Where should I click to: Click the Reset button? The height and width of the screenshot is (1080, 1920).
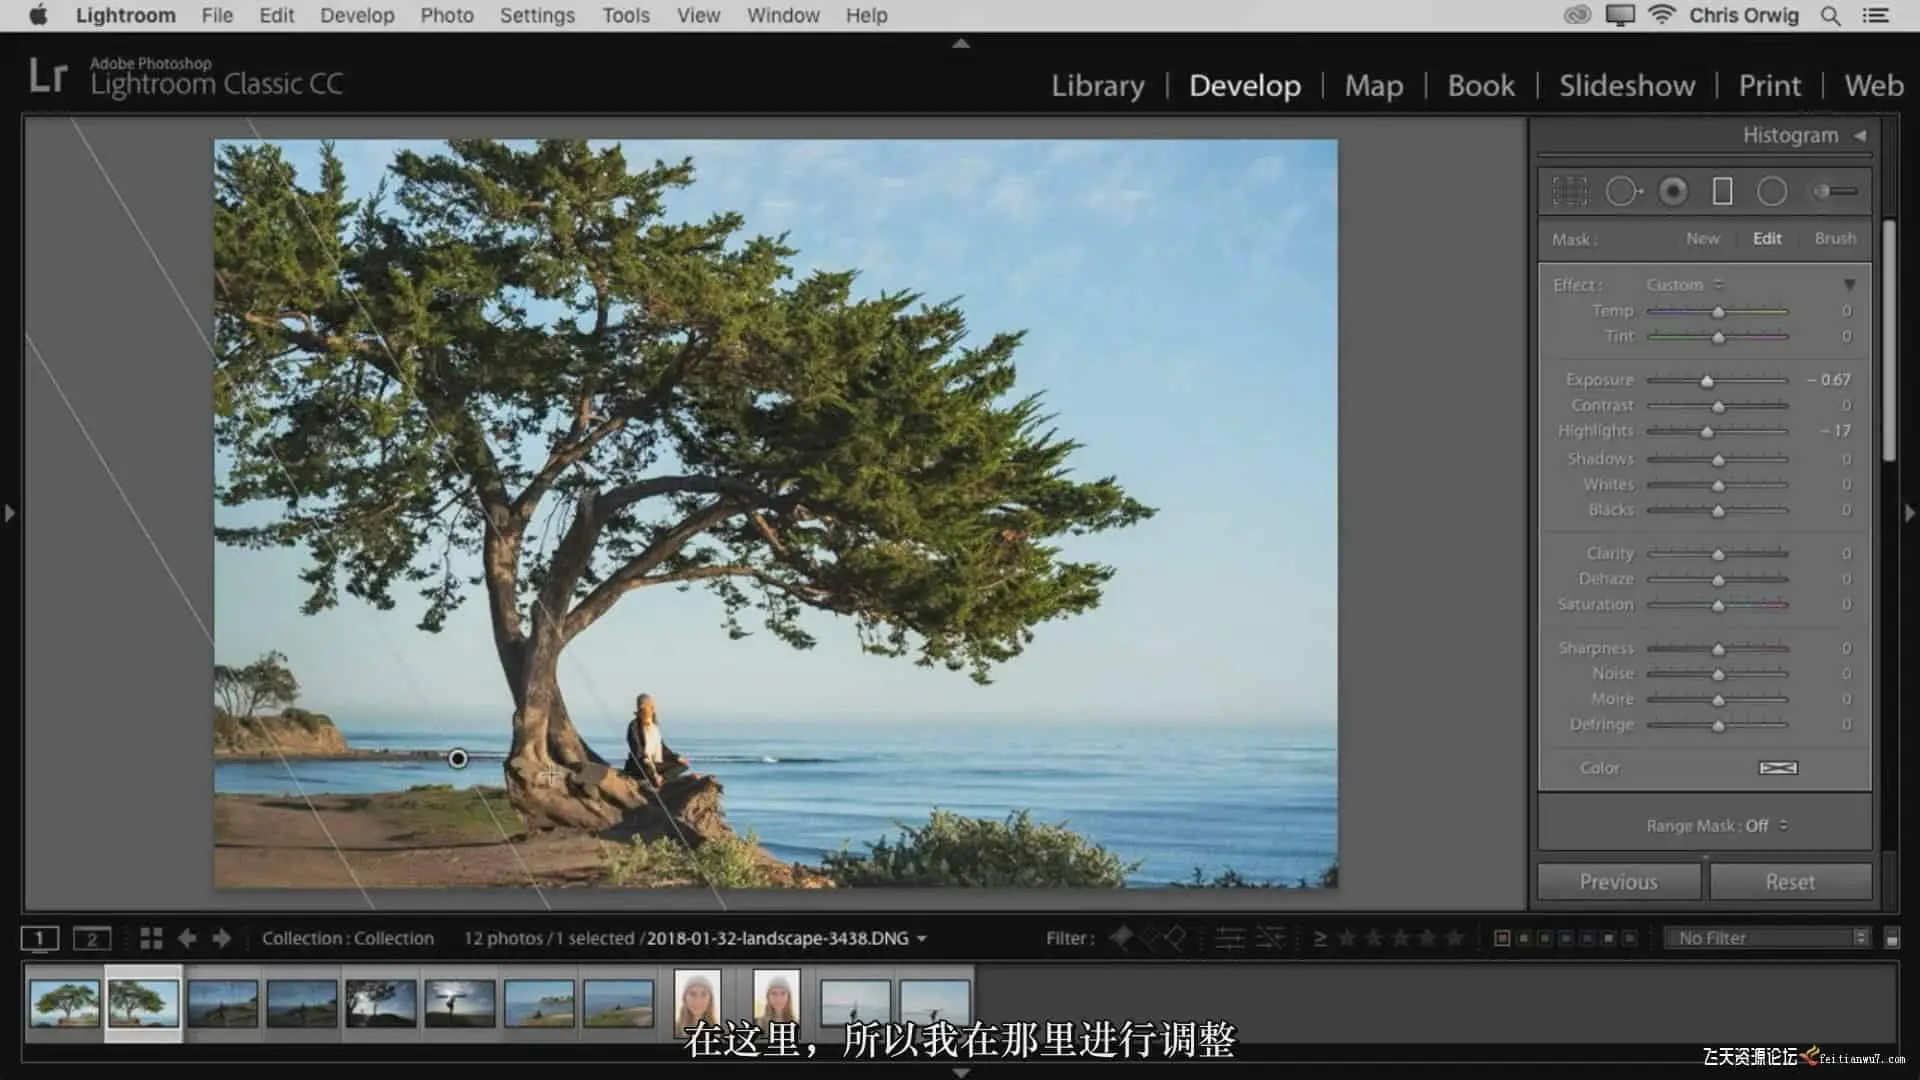1789,882
